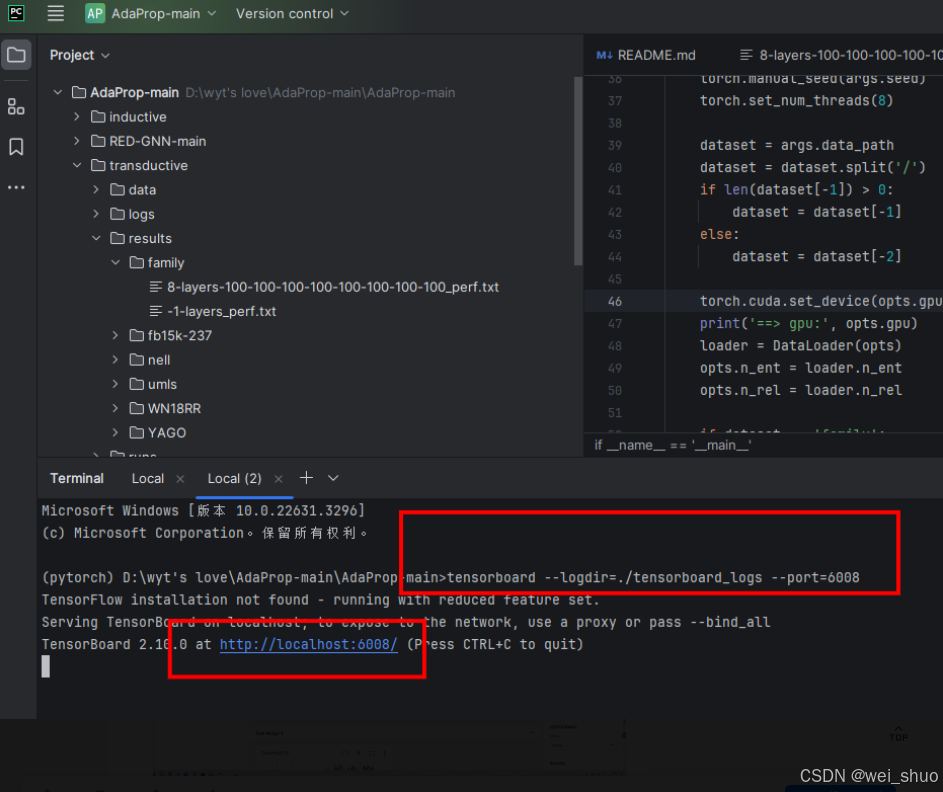Click the Terminal tool window title
This screenshot has width=943, height=792.
click(77, 479)
